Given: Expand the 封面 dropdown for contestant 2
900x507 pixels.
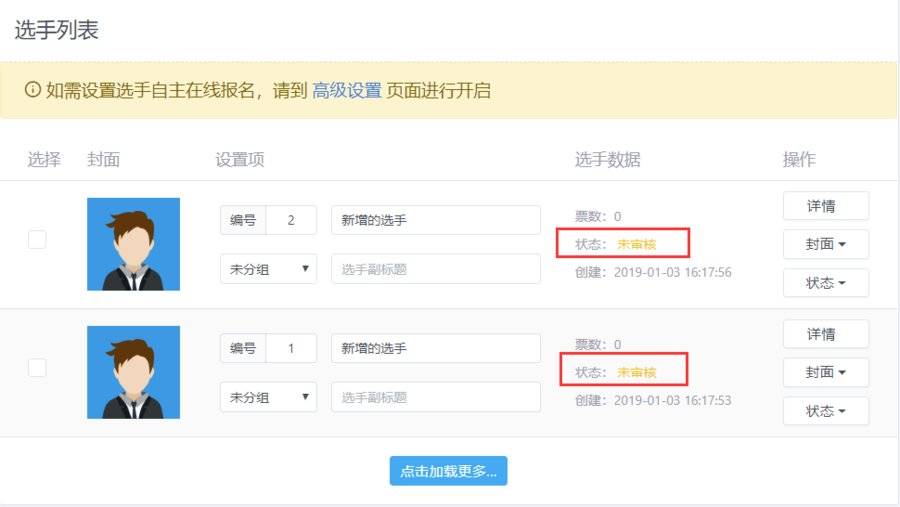Looking at the screenshot, I should coord(825,244).
